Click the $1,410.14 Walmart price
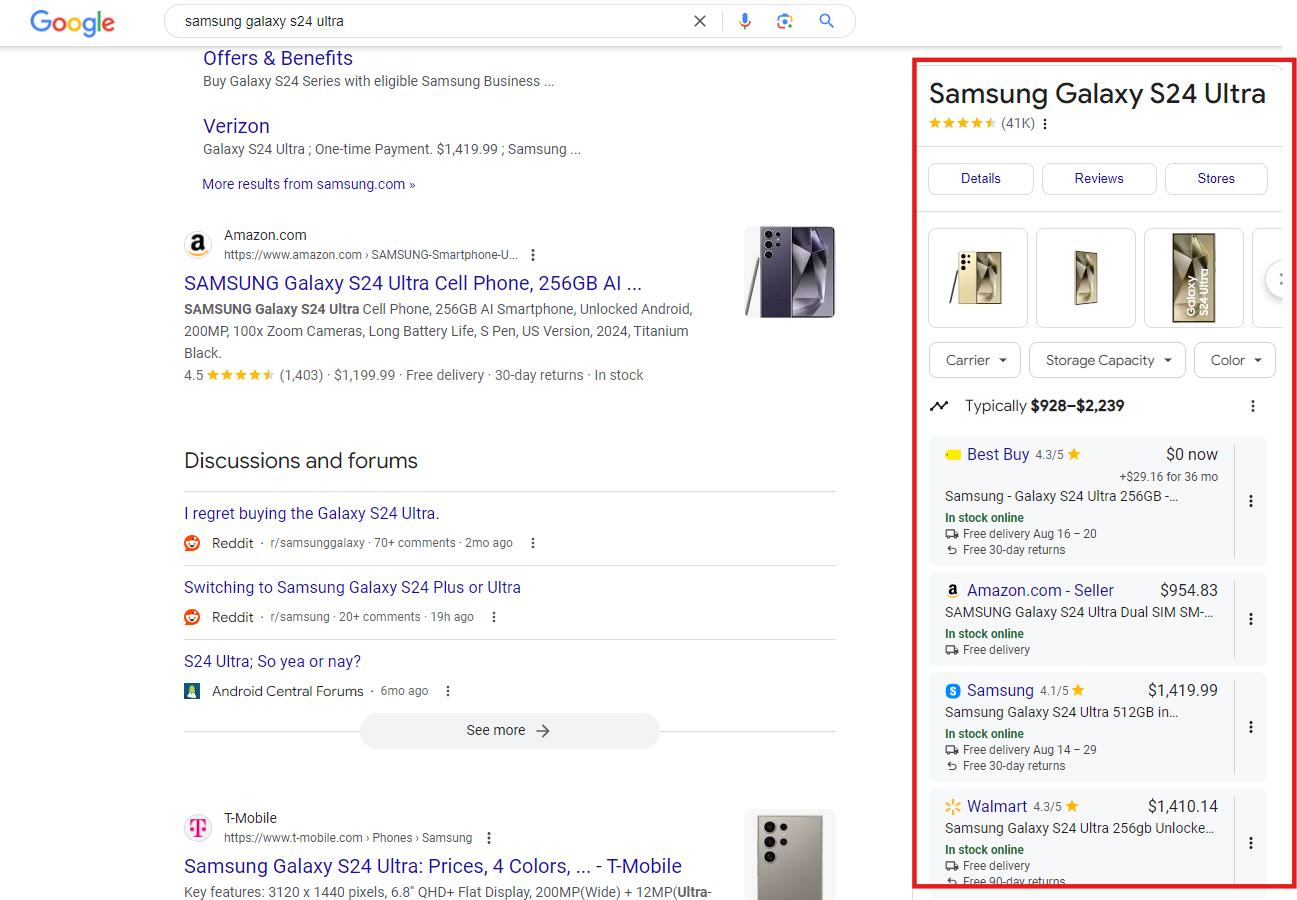 pyautogui.click(x=1183, y=806)
